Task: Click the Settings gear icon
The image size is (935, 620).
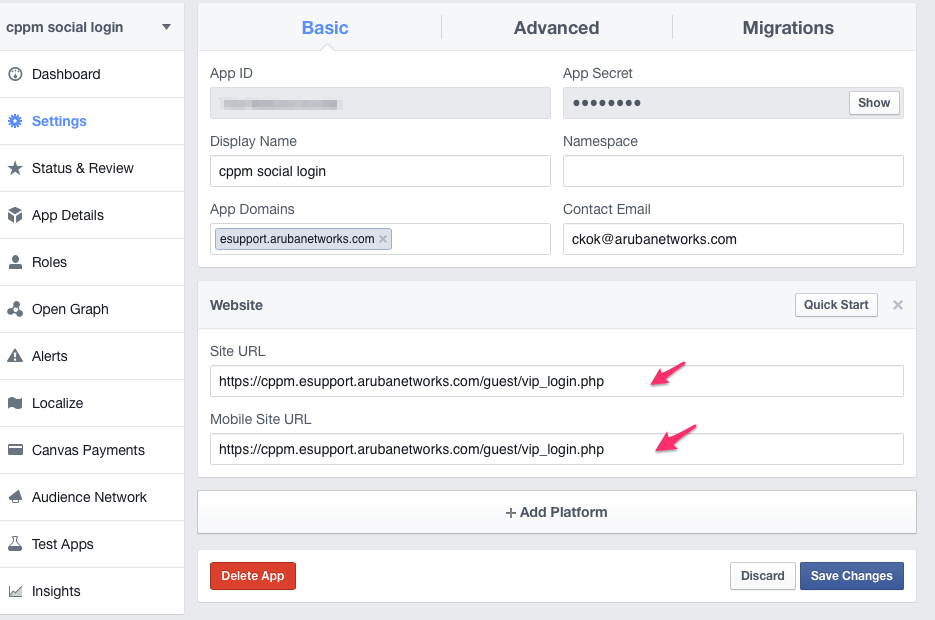Action: point(15,121)
